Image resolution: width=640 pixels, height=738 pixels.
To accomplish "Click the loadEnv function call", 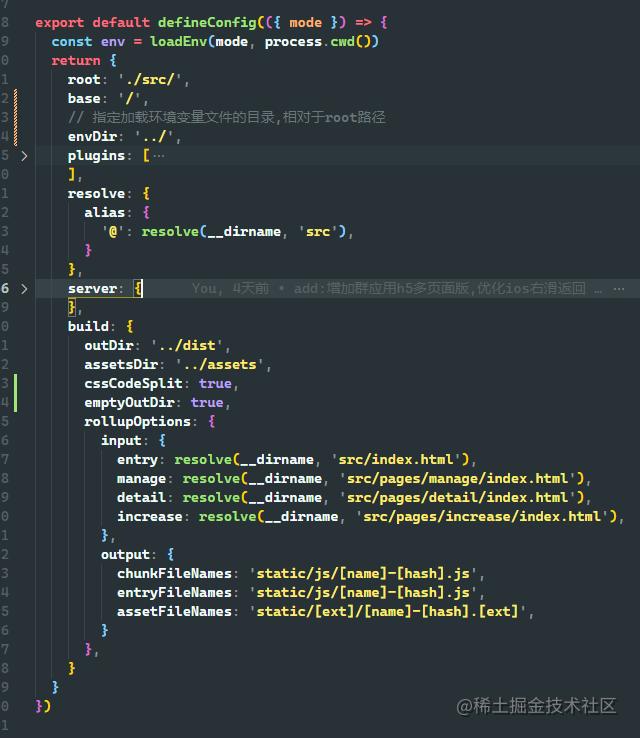I will click(x=178, y=42).
